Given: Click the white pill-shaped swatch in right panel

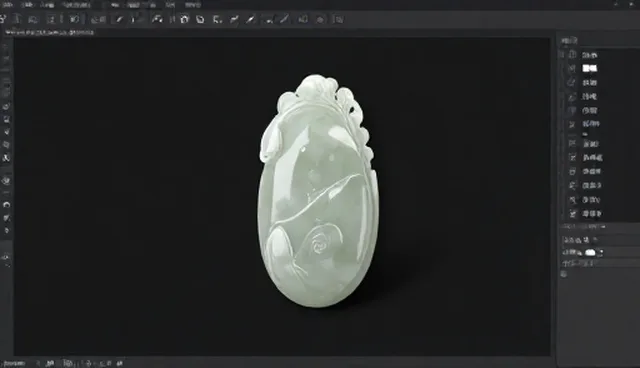Looking at the screenshot, I should [590, 253].
